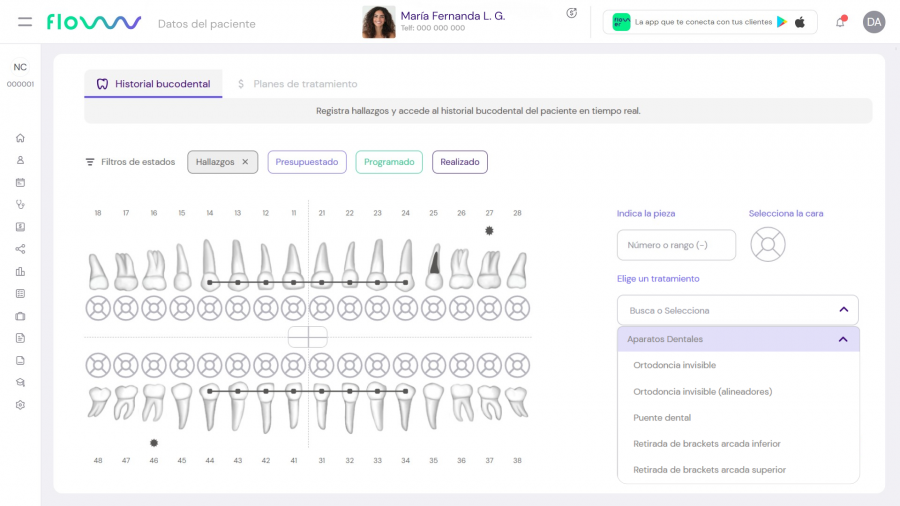Open the notifications bell
This screenshot has width=900, height=506.
click(x=840, y=22)
